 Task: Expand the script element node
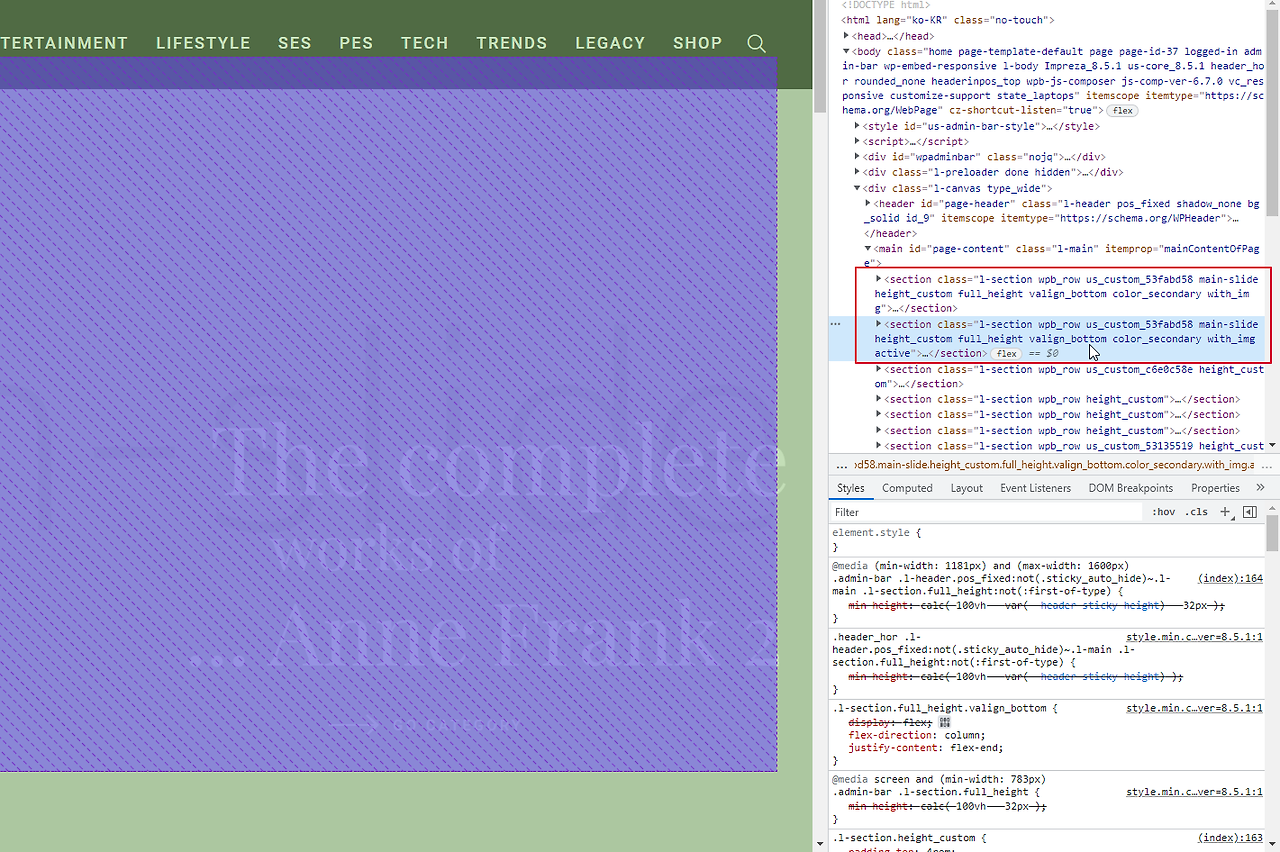[x=858, y=141]
